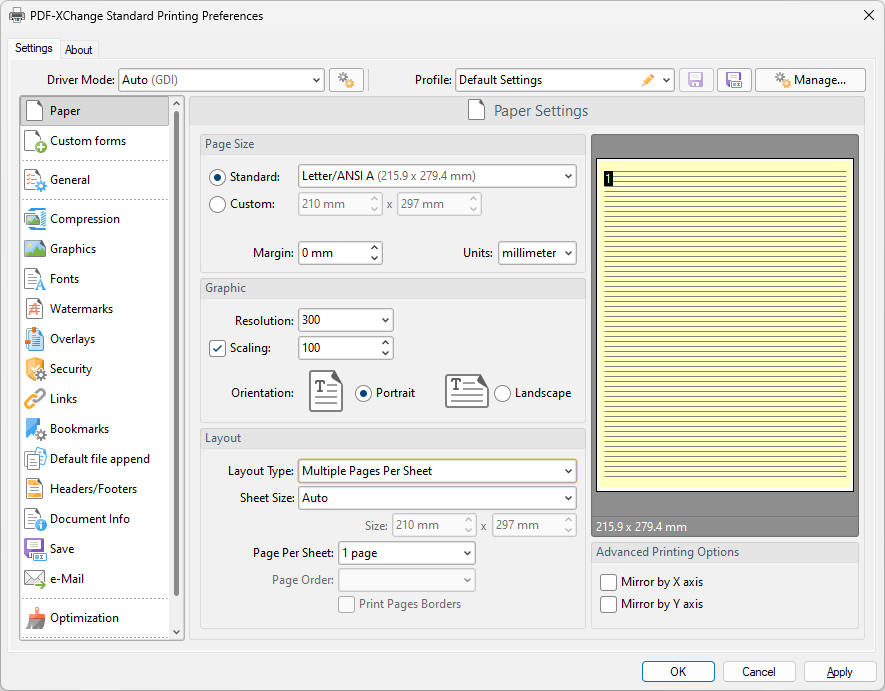Open the Sheet Size dropdown
The image size is (885, 691).
click(x=437, y=498)
